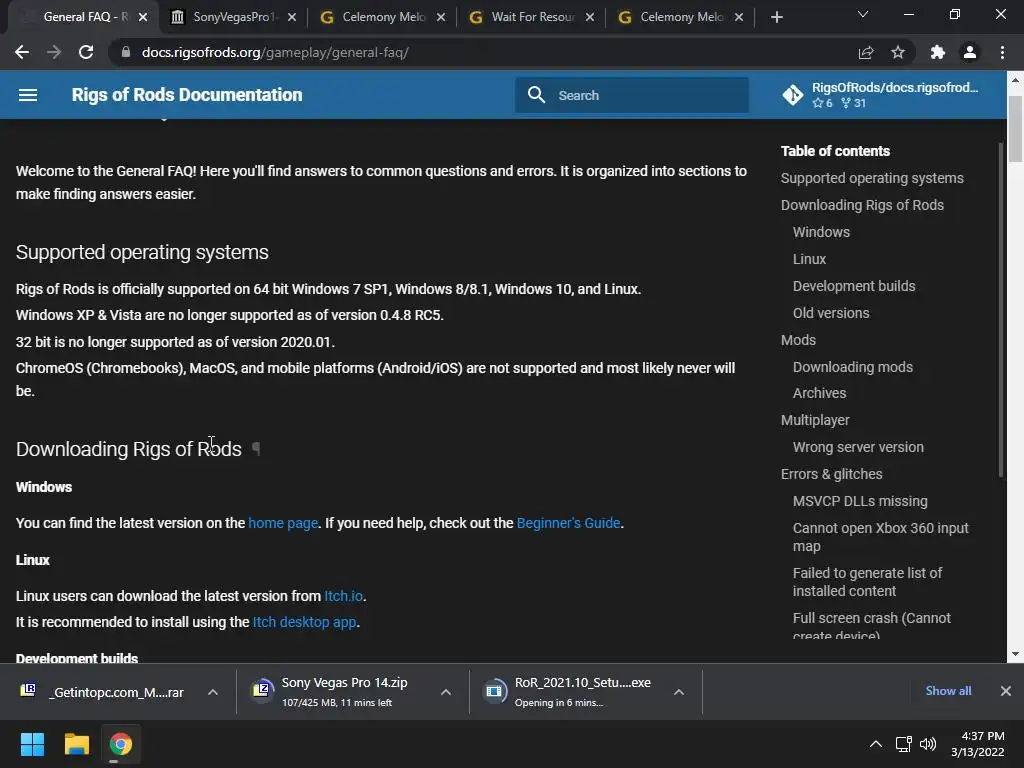Viewport: 1024px width, 768px height.
Task: Go to Archives in table of contents
Action: point(819,393)
